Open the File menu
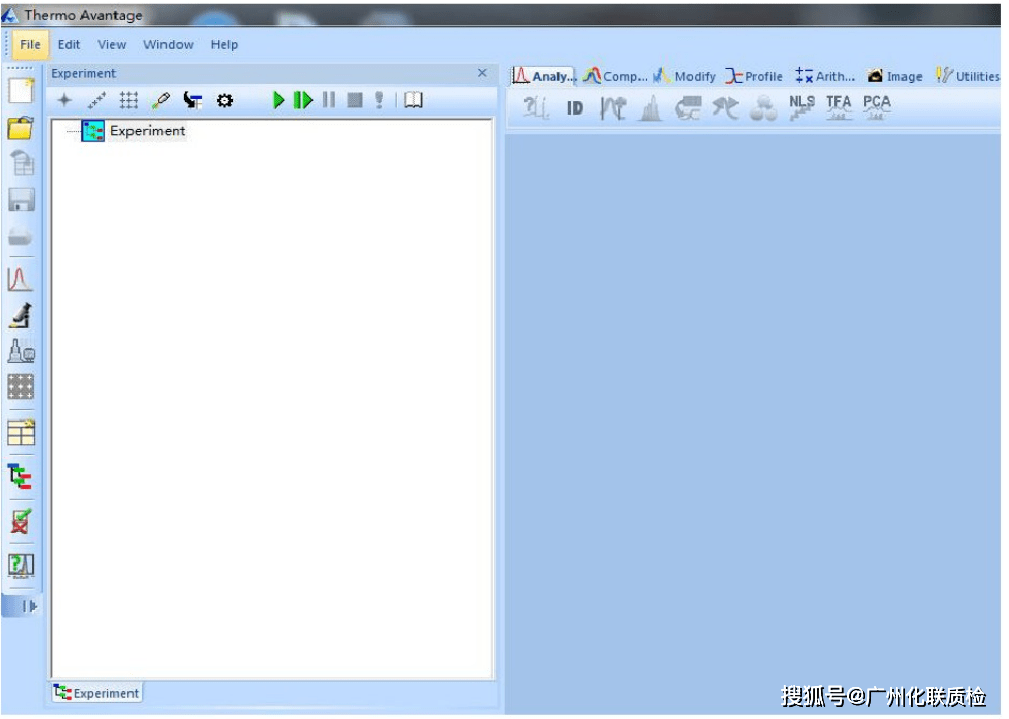1009x719 pixels. [x=30, y=44]
